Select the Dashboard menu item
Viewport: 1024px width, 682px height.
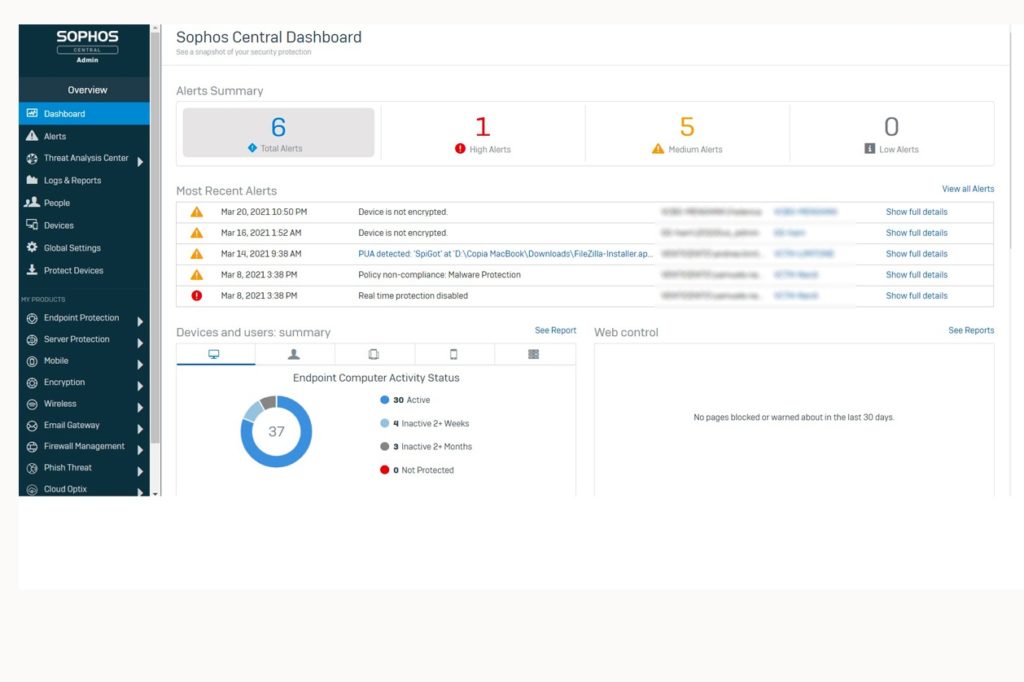(84, 113)
